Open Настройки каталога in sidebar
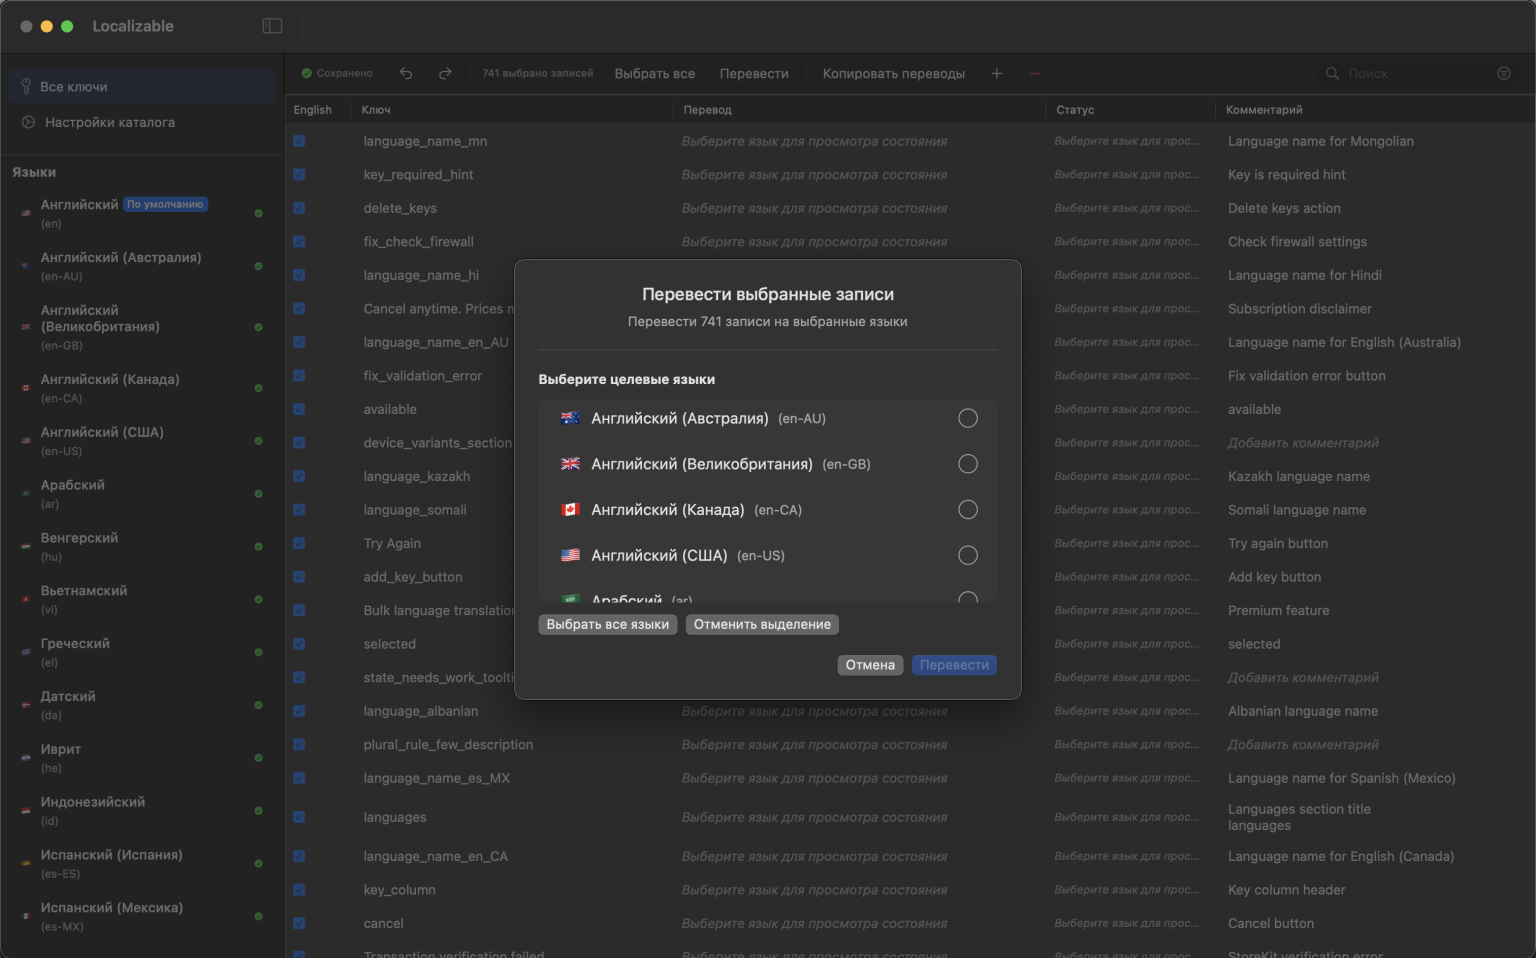This screenshot has width=1536, height=958. (x=142, y=122)
